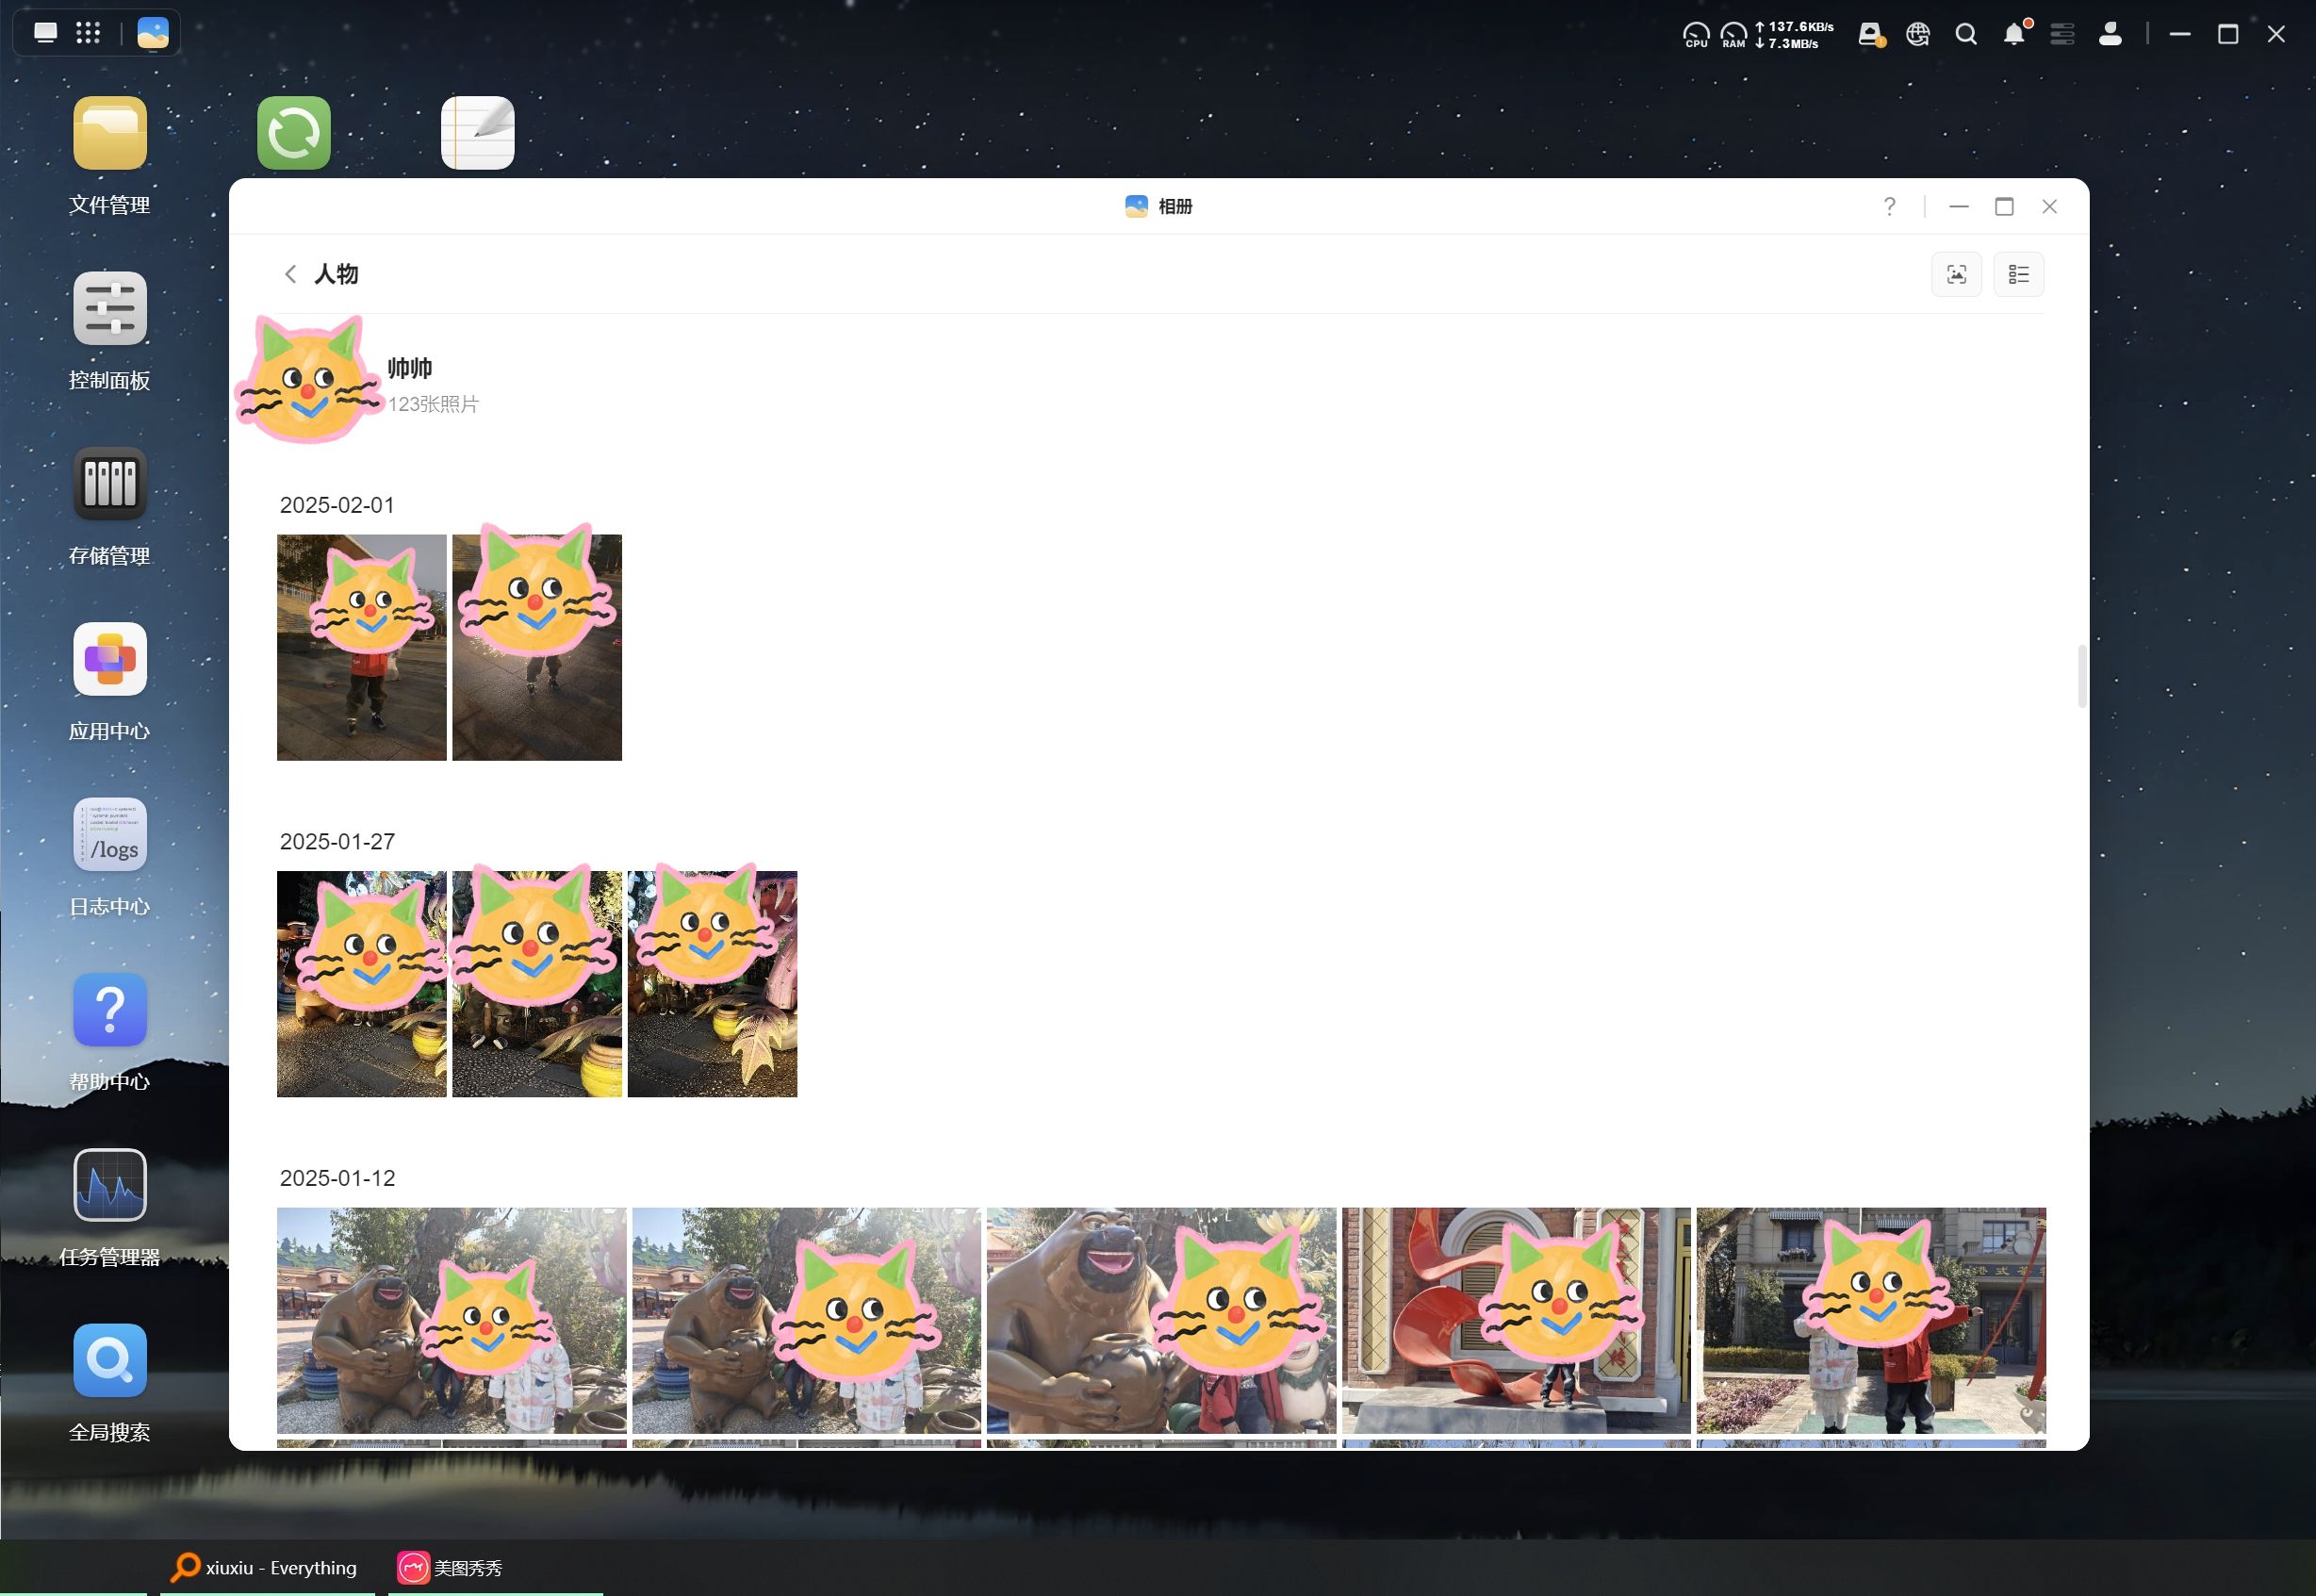
Task: Click the notification bell icon
Action: 2014,35
